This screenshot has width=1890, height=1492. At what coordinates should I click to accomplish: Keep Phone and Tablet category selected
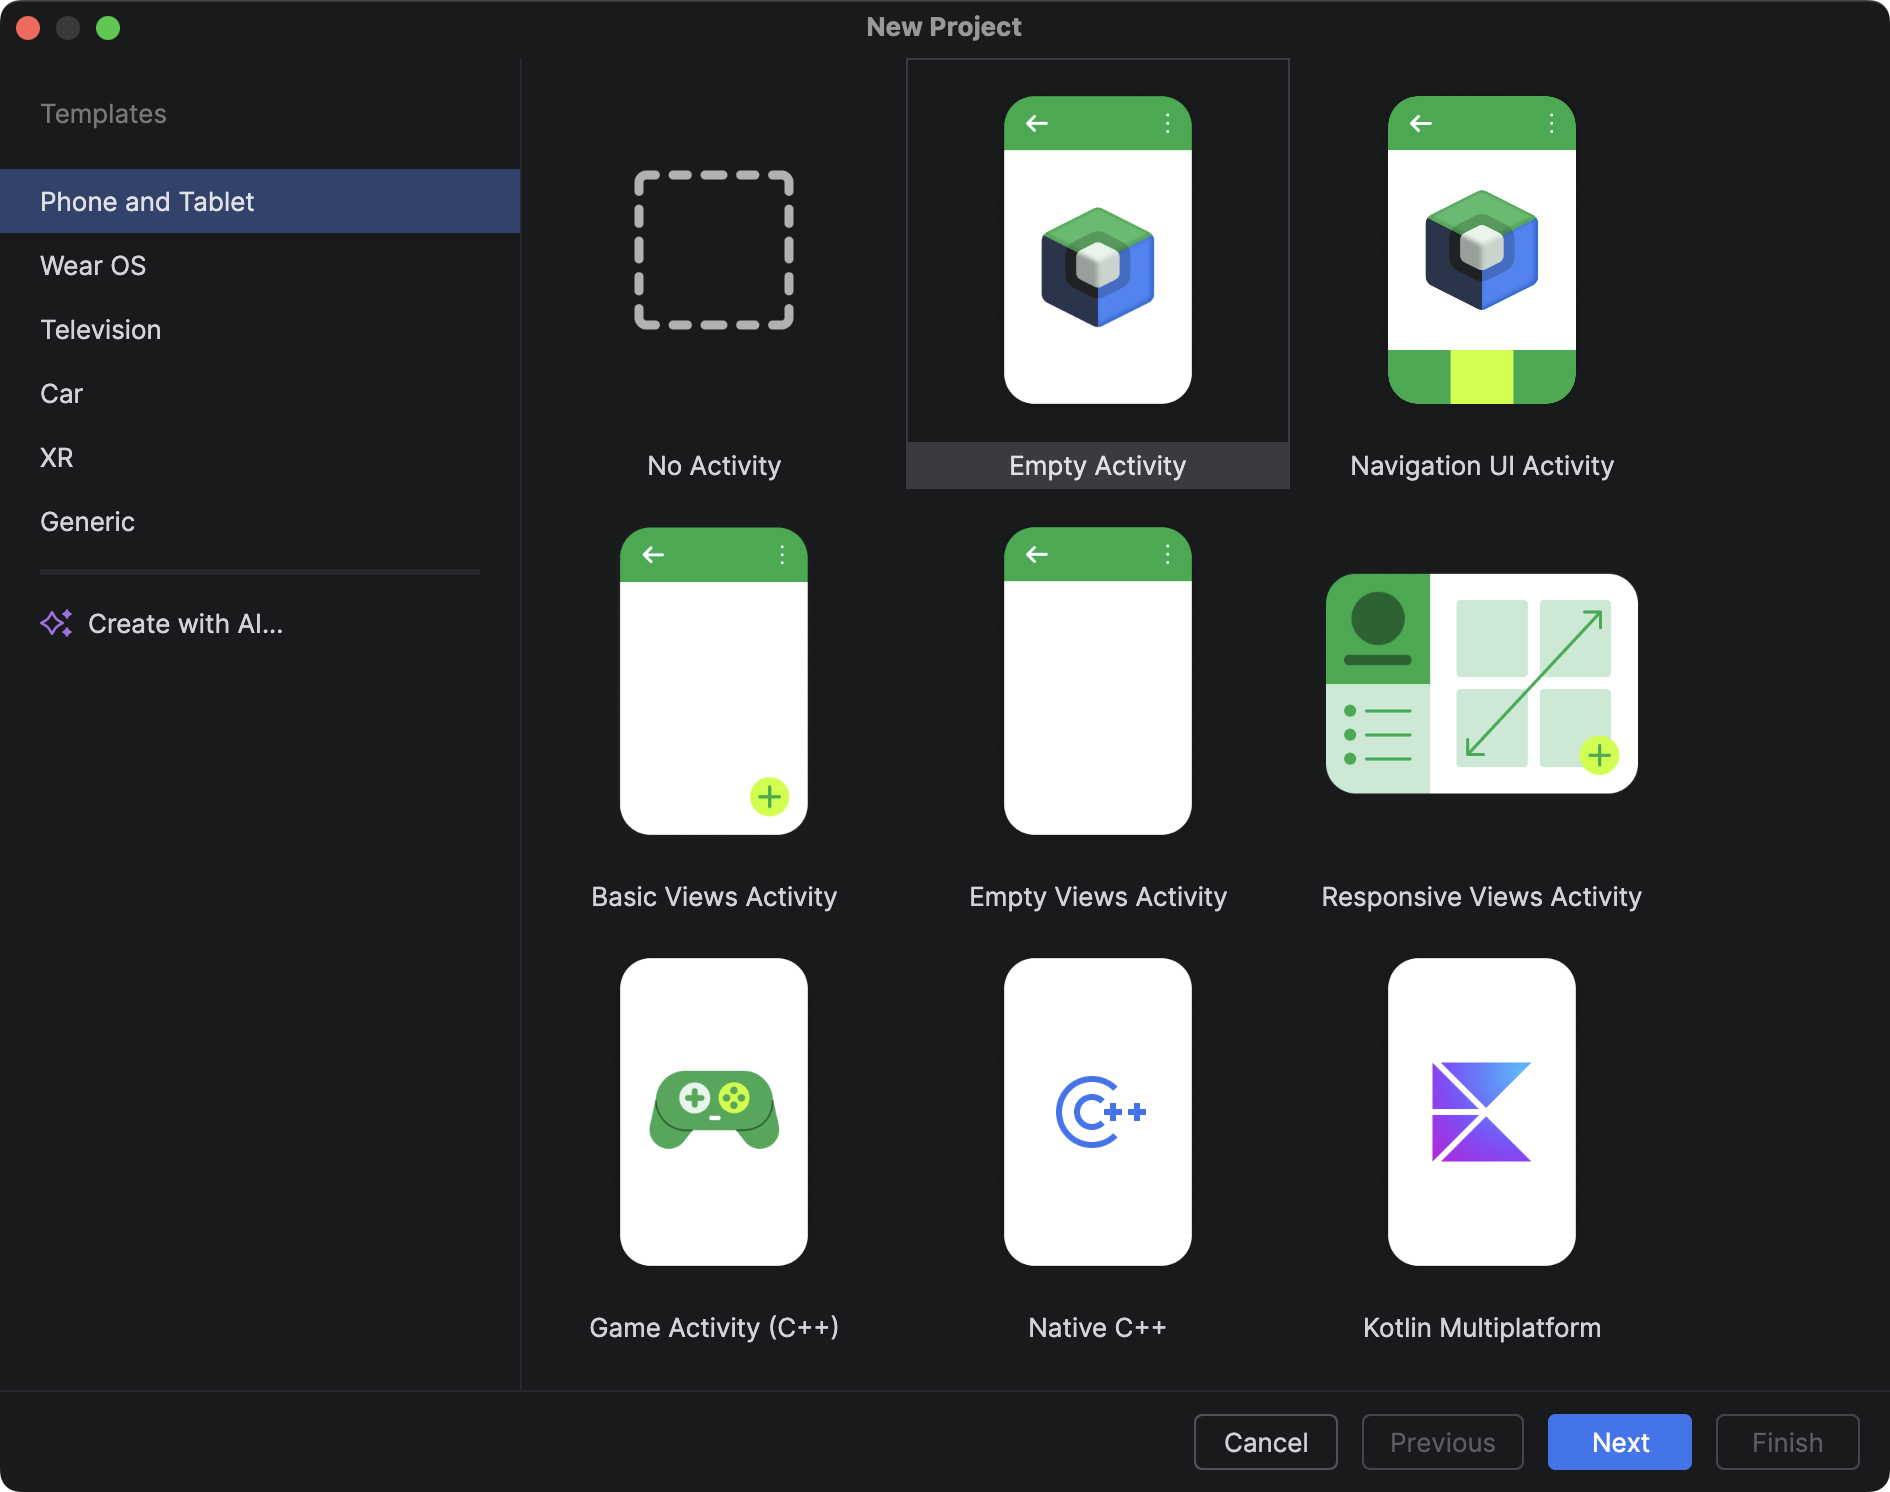(146, 201)
